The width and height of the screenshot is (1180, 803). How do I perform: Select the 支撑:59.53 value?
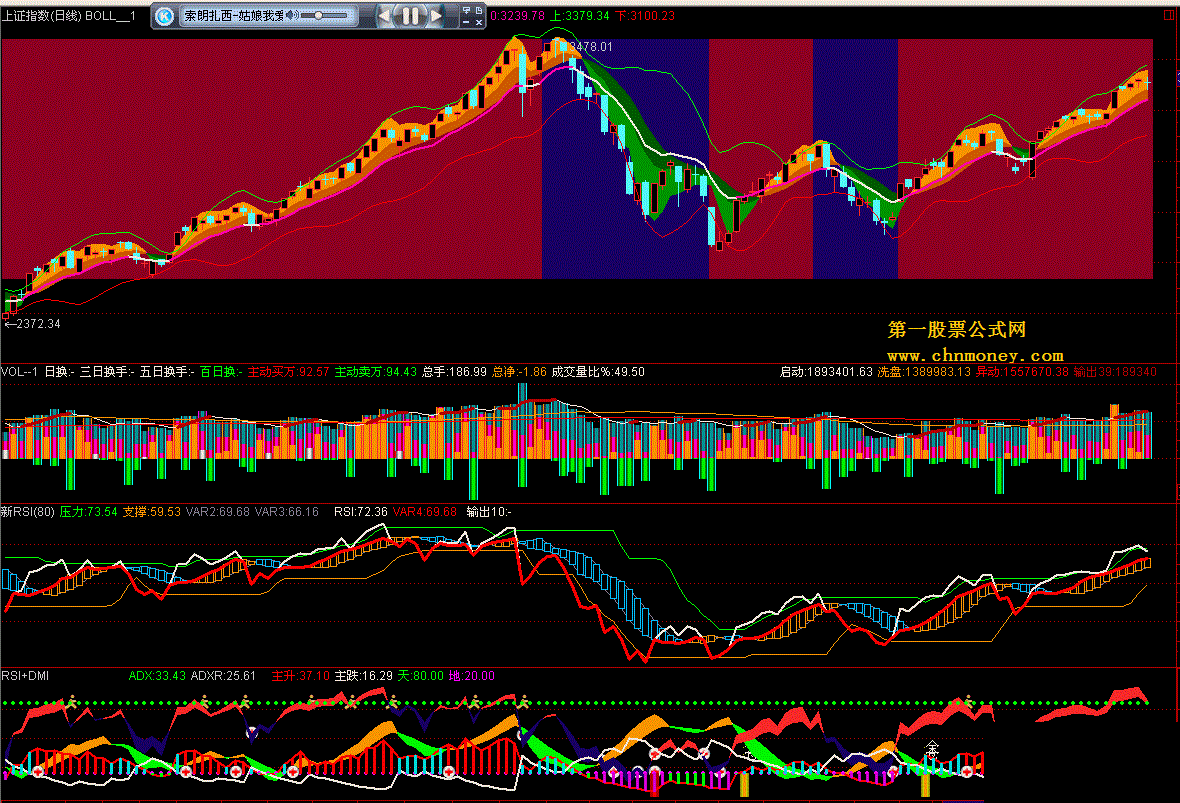[x=152, y=512]
